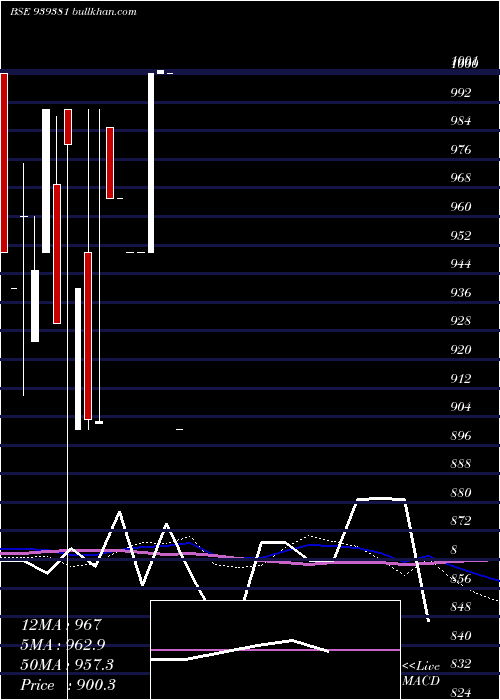The height and width of the screenshot is (700, 500).
Task: Click the BSE bullkhan.com header text
Action: coord(73,12)
